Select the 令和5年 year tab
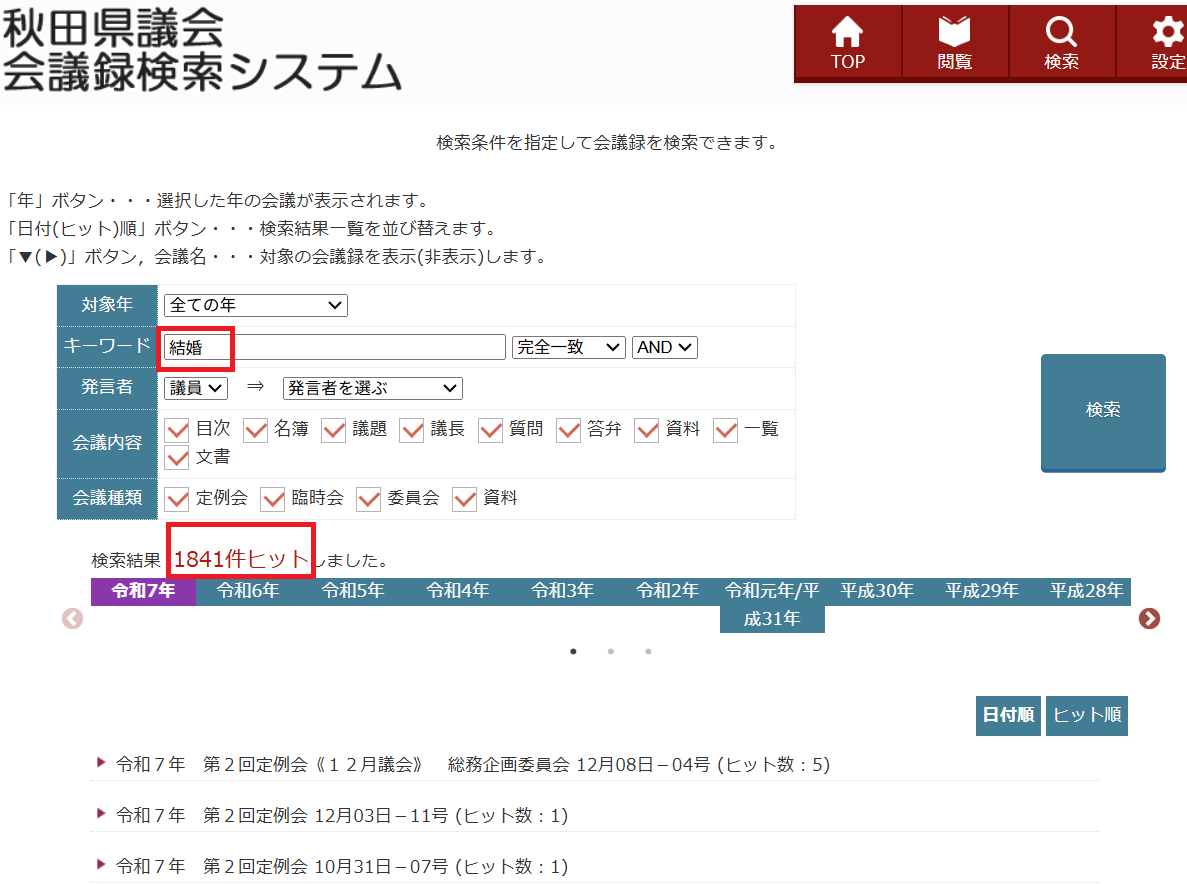This screenshot has width=1187, height=884. [x=353, y=591]
